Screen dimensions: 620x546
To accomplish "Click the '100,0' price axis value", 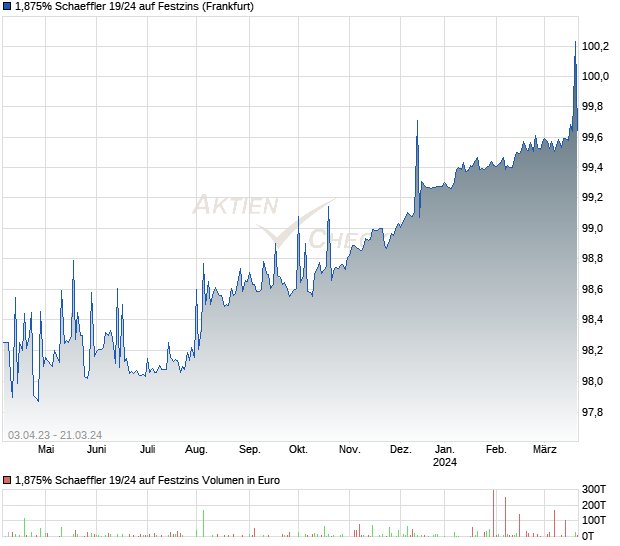I will [595, 76].
